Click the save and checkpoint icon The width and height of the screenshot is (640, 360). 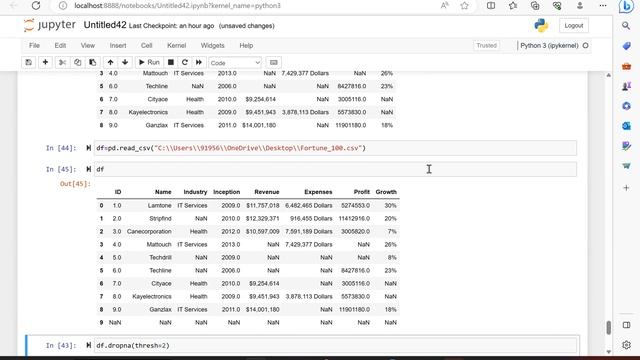[x=29, y=62]
